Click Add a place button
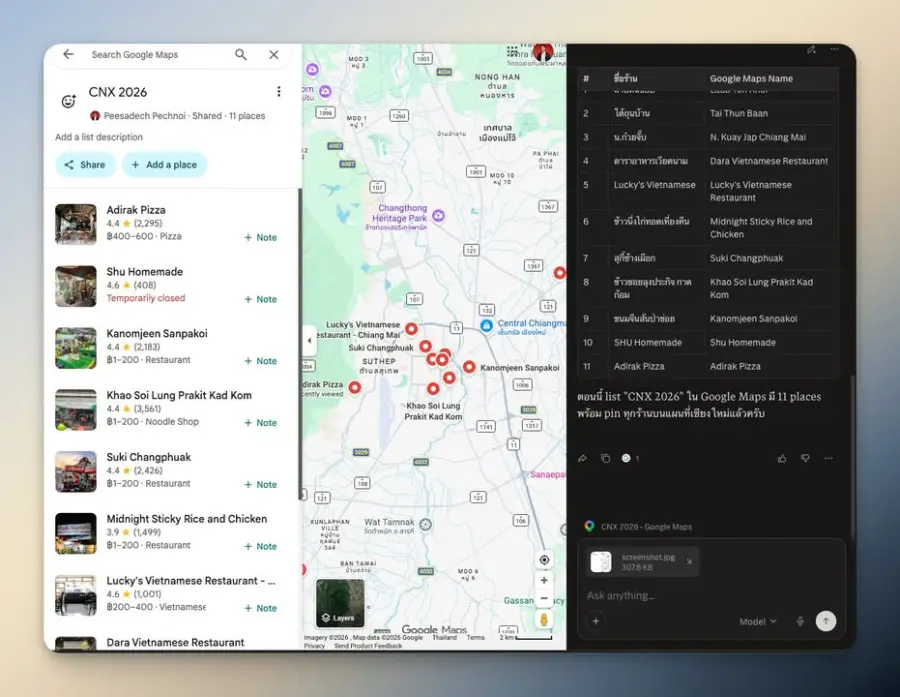Viewport: 900px width, 697px height. point(164,165)
